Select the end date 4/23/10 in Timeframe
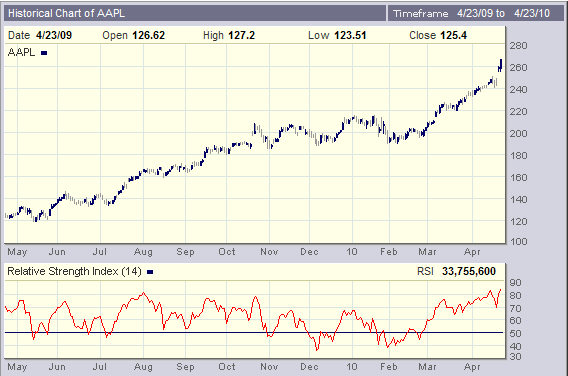This screenshot has height=376, width=568. click(x=532, y=13)
